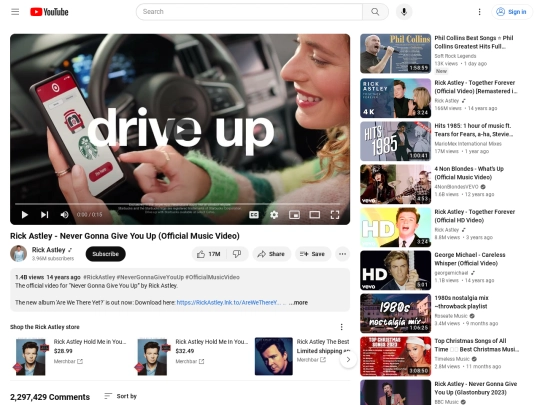Save video to a playlist
Viewport: 540px width, 405px height.
pos(312,254)
